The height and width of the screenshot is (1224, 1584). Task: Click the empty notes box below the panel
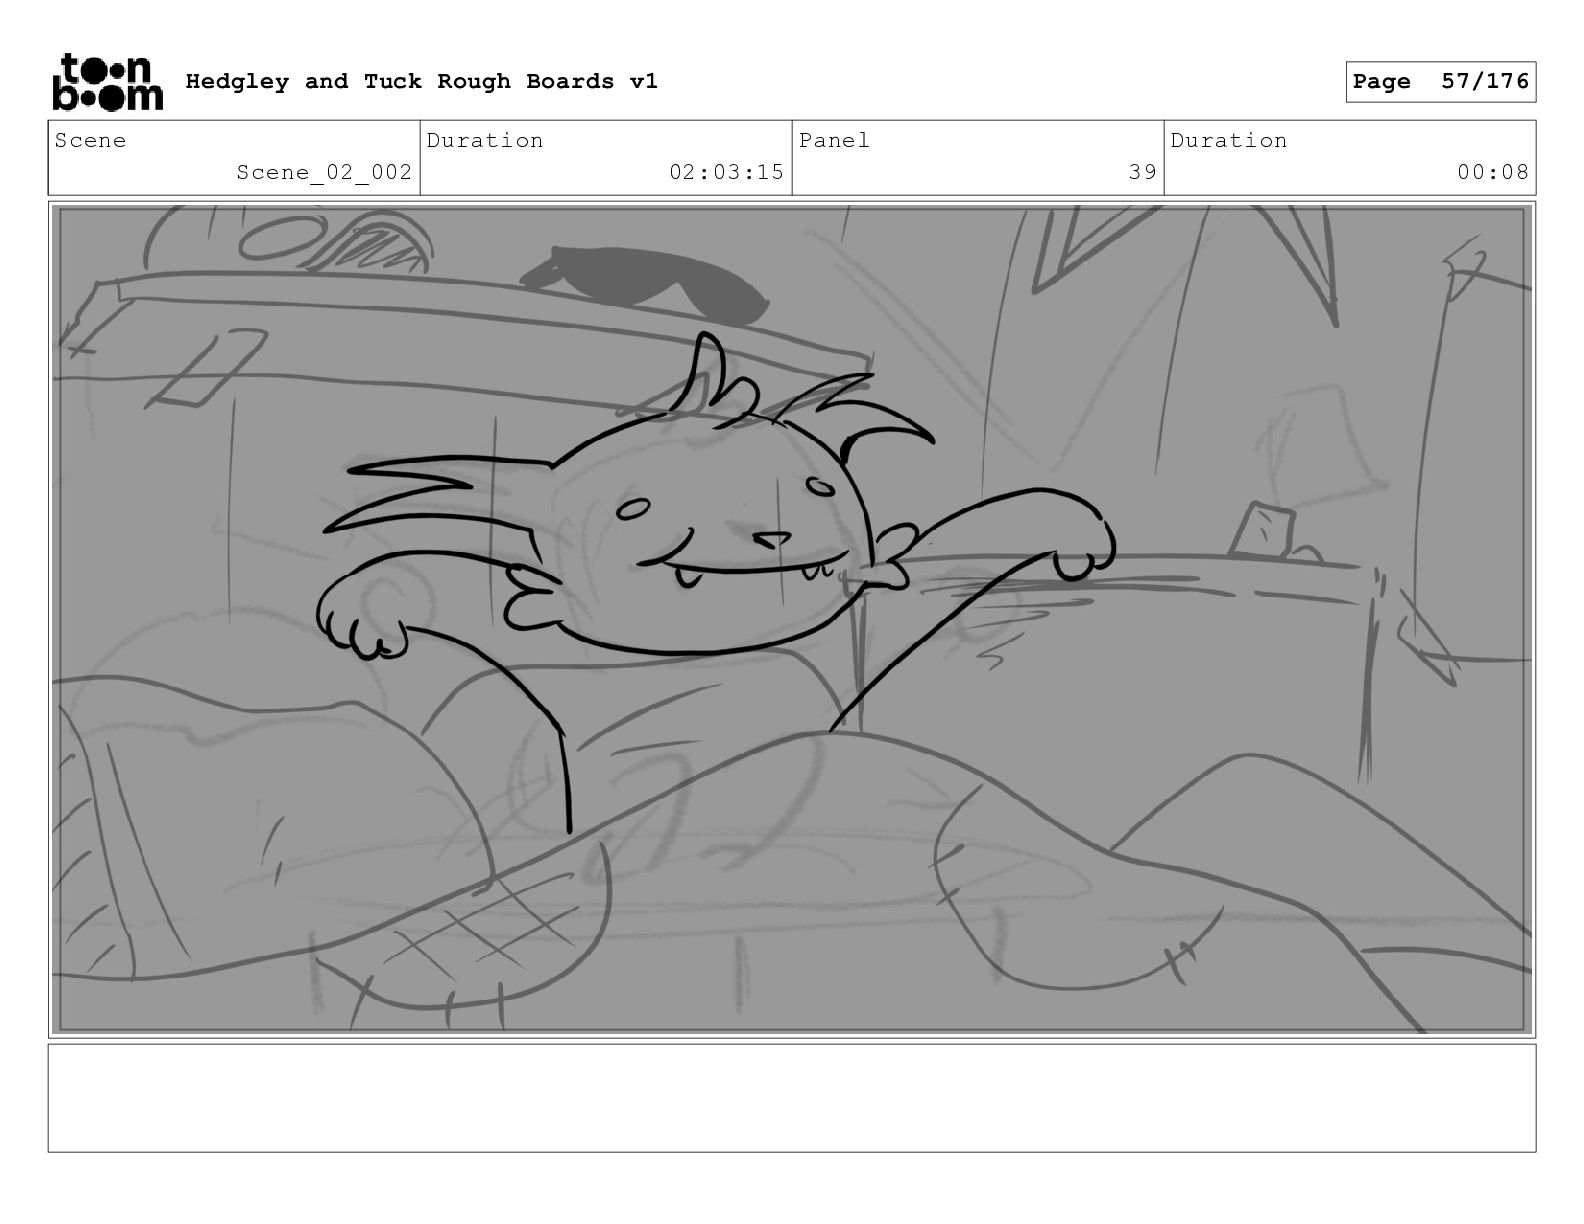point(792,1098)
